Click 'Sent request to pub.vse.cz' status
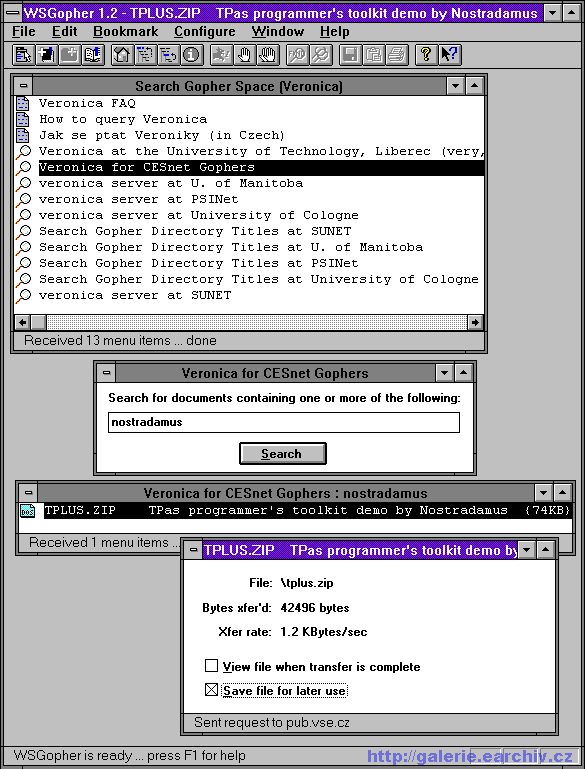Image resolution: width=585 pixels, height=769 pixels. (x=272, y=722)
